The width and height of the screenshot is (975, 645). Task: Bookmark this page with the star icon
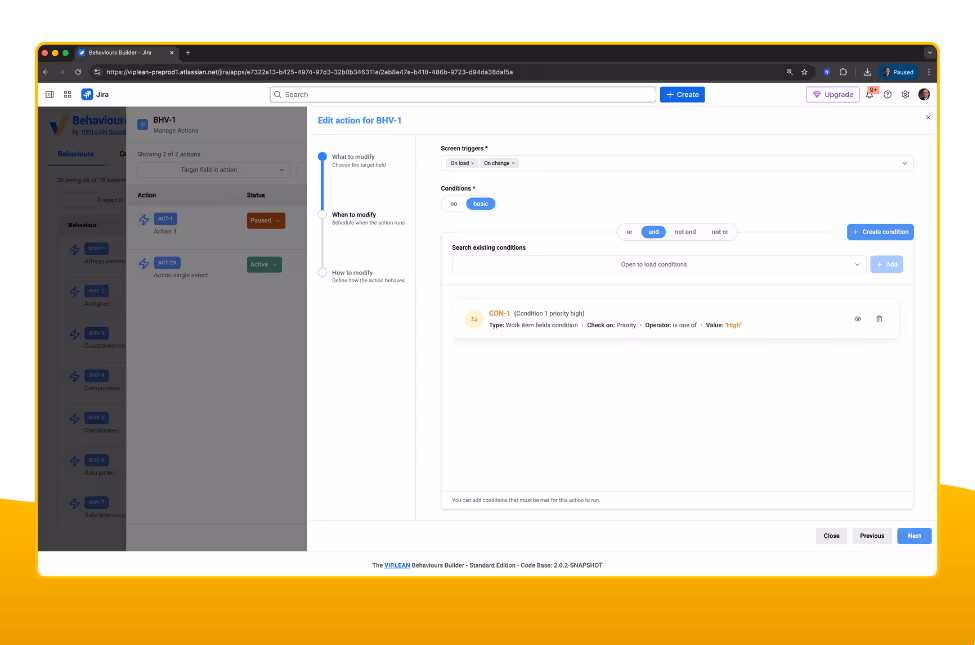(804, 72)
